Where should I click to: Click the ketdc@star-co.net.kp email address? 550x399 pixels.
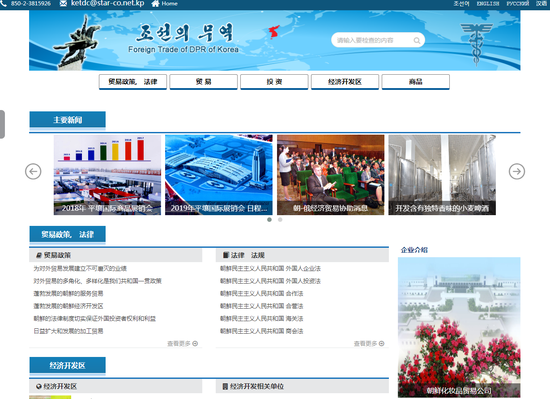pos(107,3)
